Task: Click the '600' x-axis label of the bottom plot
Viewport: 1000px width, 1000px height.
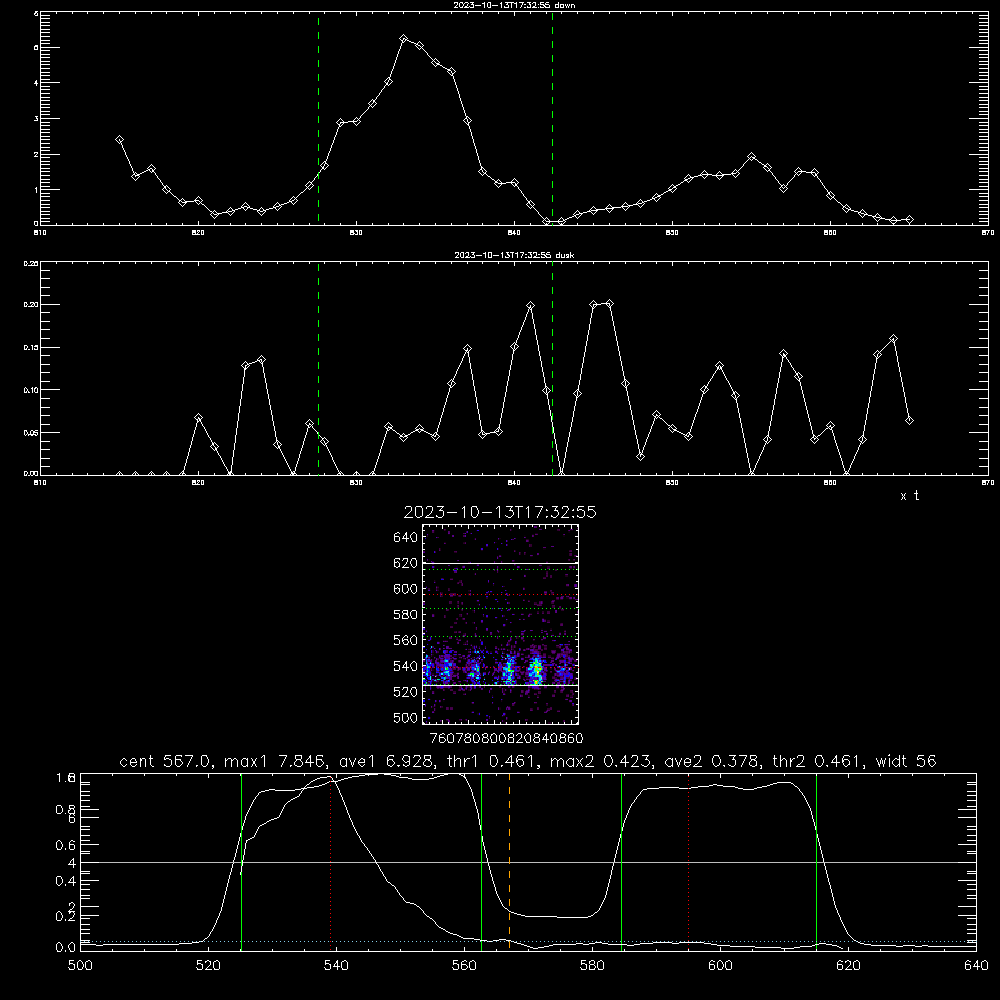Action: (721, 966)
